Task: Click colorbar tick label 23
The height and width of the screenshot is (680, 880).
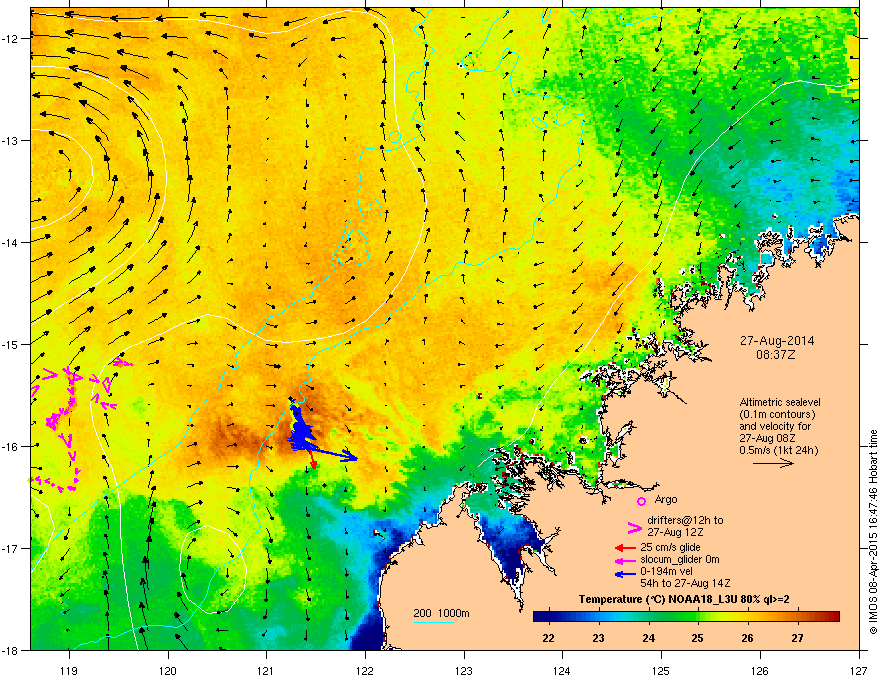Action: (598, 638)
